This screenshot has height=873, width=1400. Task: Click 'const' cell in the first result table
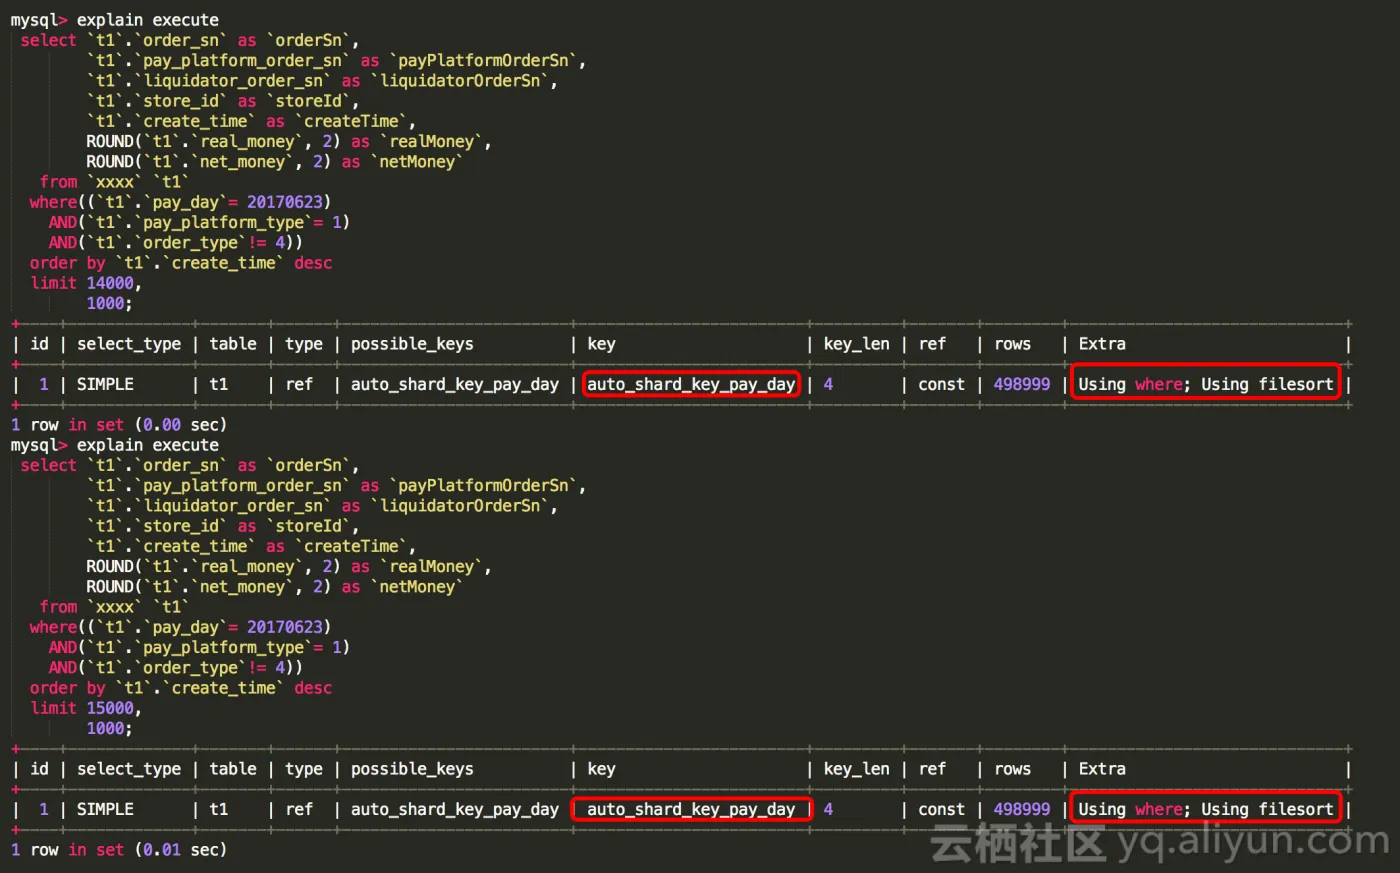941,384
